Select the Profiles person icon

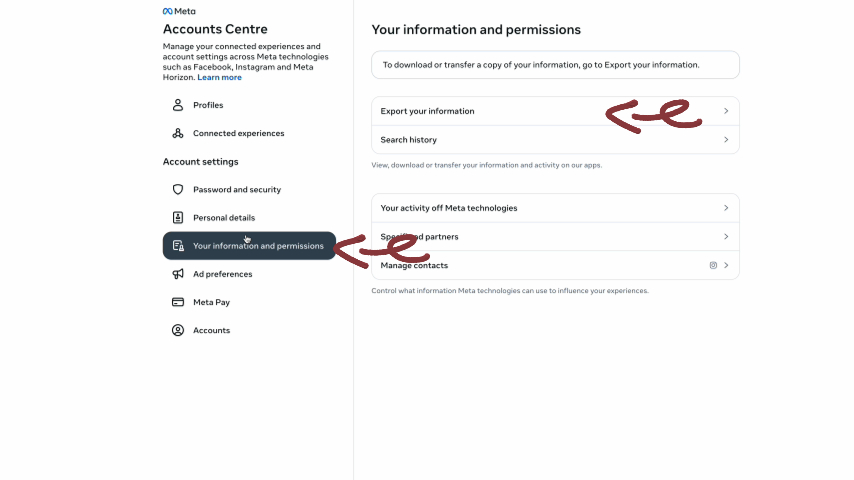pos(178,105)
